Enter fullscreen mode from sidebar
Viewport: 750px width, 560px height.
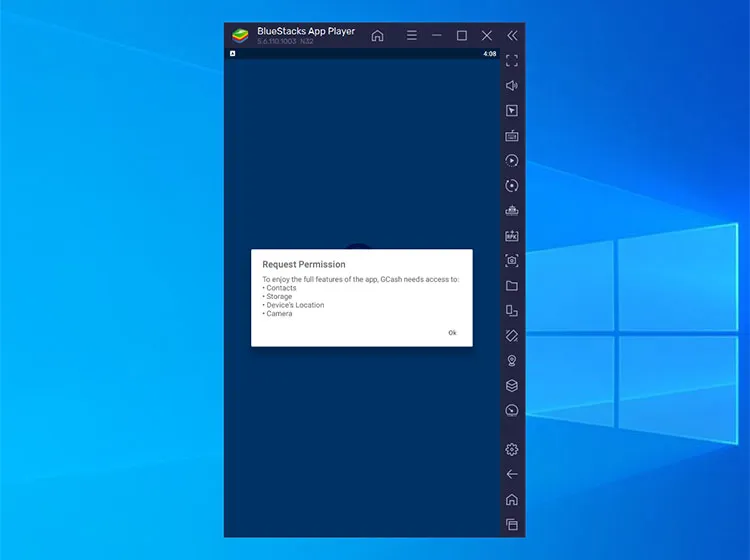(x=512, y=61)
